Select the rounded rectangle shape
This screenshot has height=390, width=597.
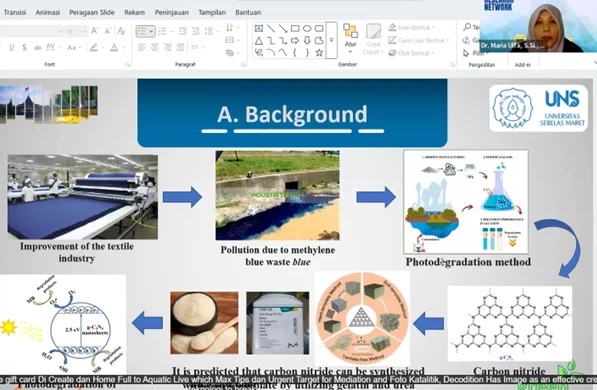click(x=319, y=28)
